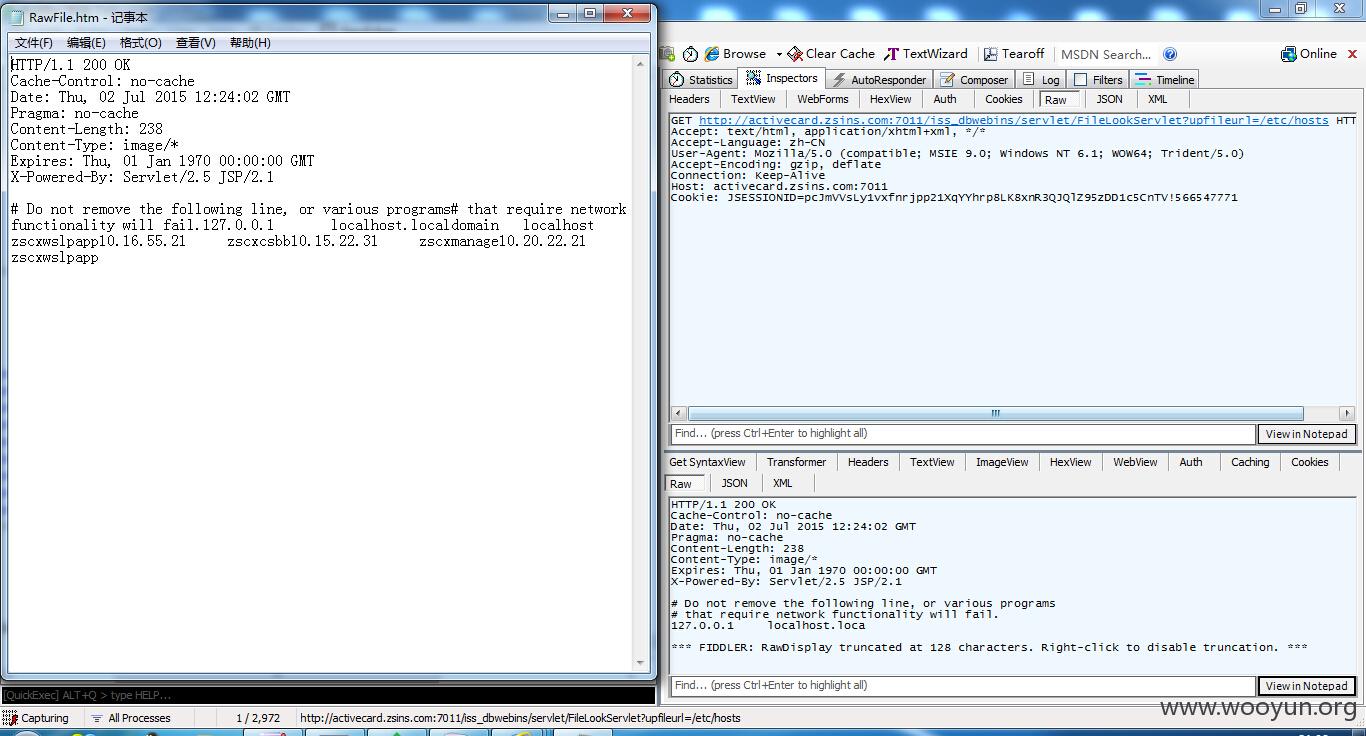Select request Headers inspector tab
Screen dimensions: 1366x736
[689, 99]
